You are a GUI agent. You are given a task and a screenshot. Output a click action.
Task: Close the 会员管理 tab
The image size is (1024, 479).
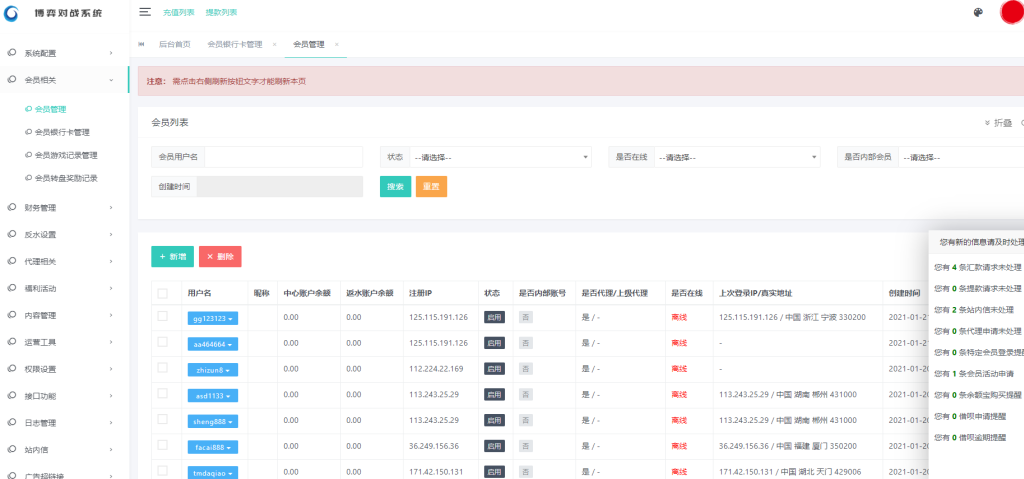(337, 45)
